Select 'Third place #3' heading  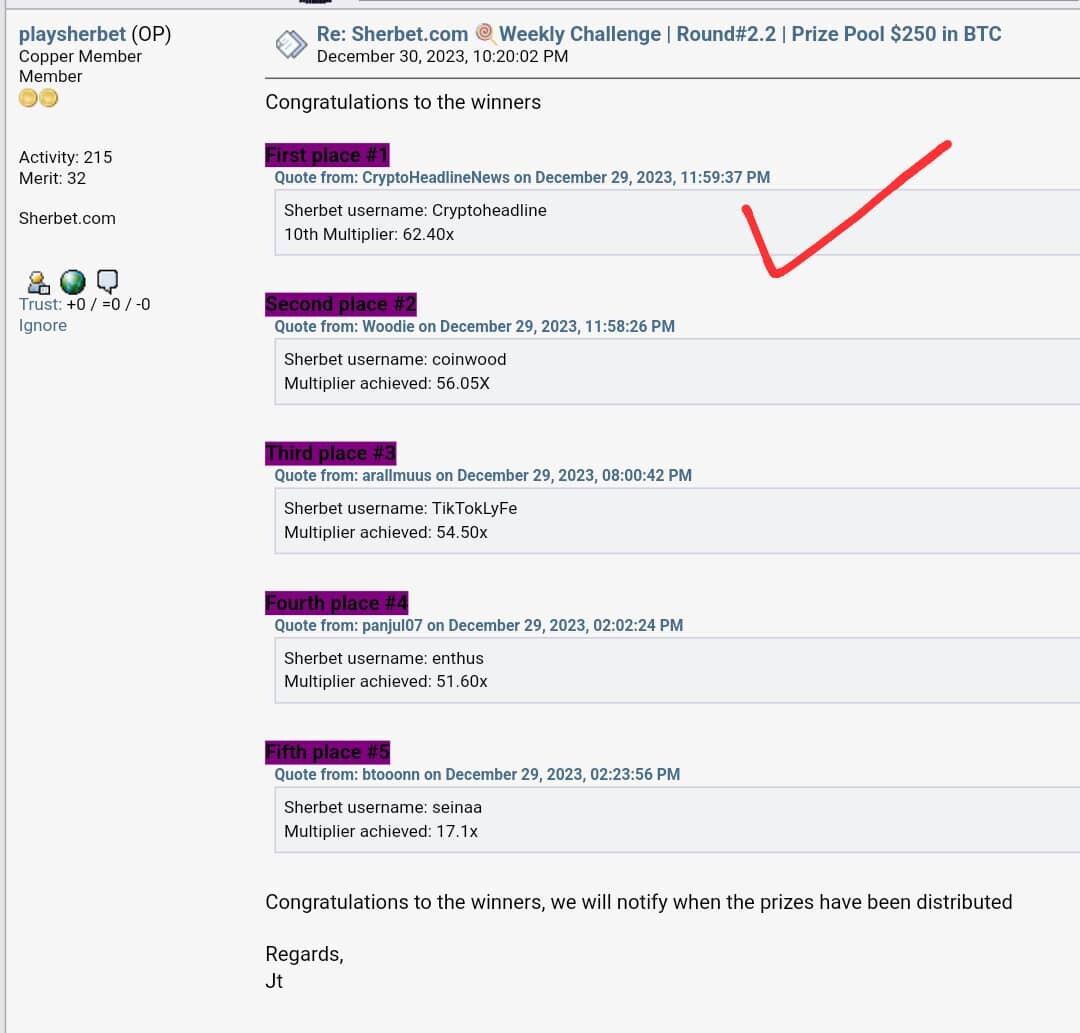tap(331, 453)
